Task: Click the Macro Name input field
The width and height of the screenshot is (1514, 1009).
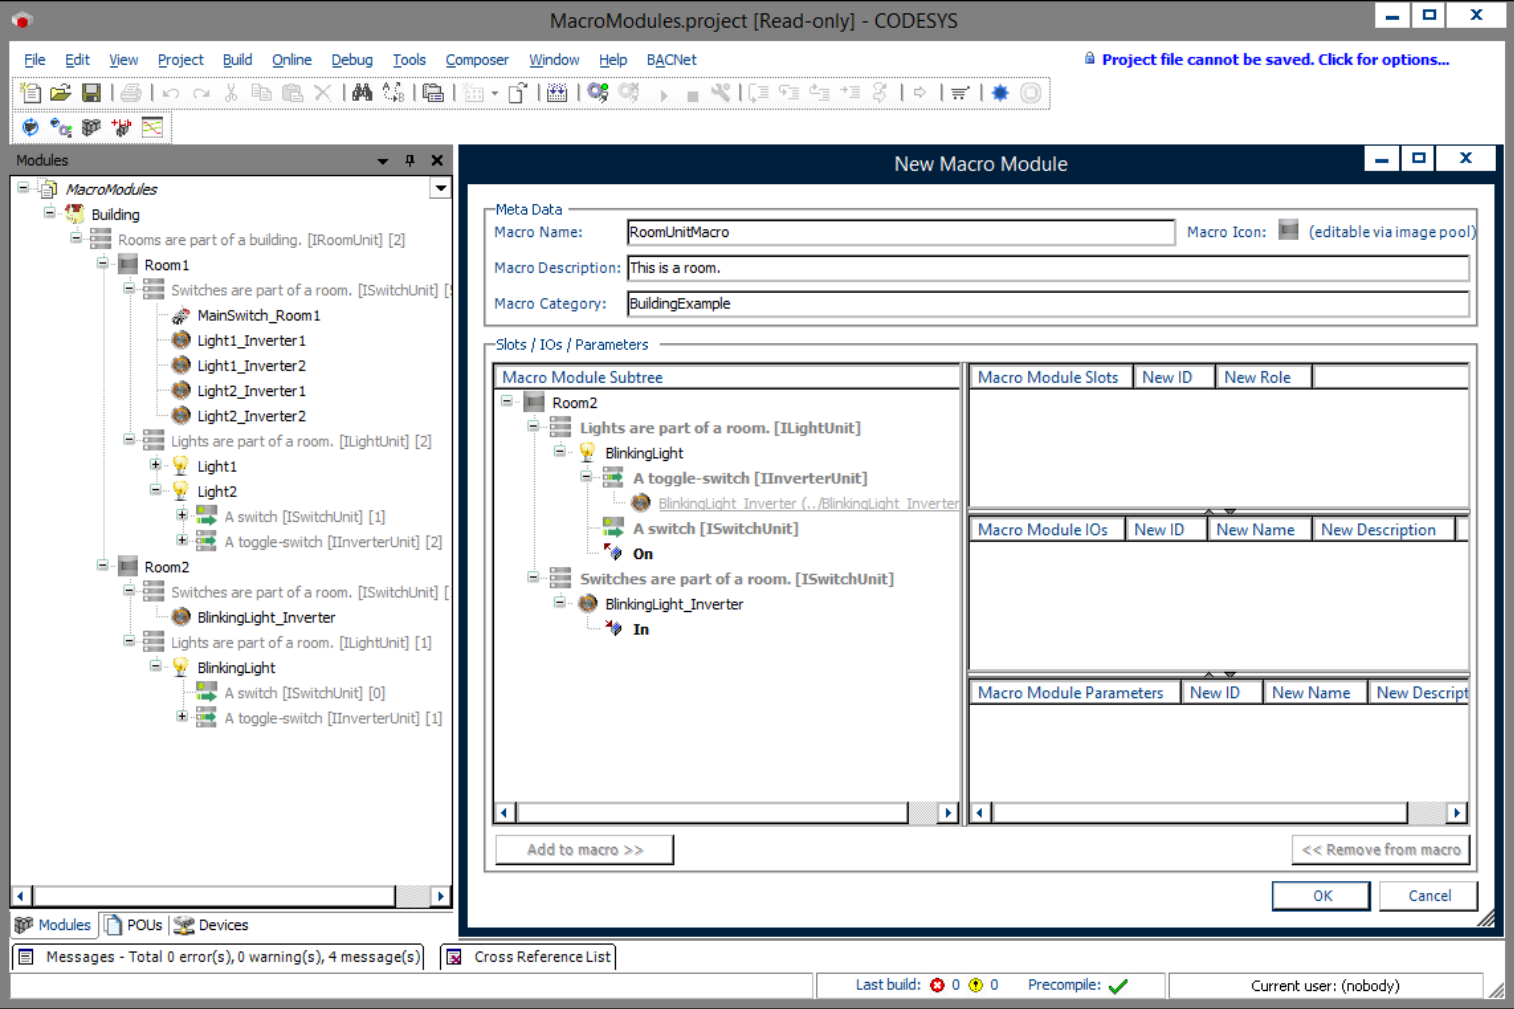Action: pyautogui.click(x=900, y=232)
